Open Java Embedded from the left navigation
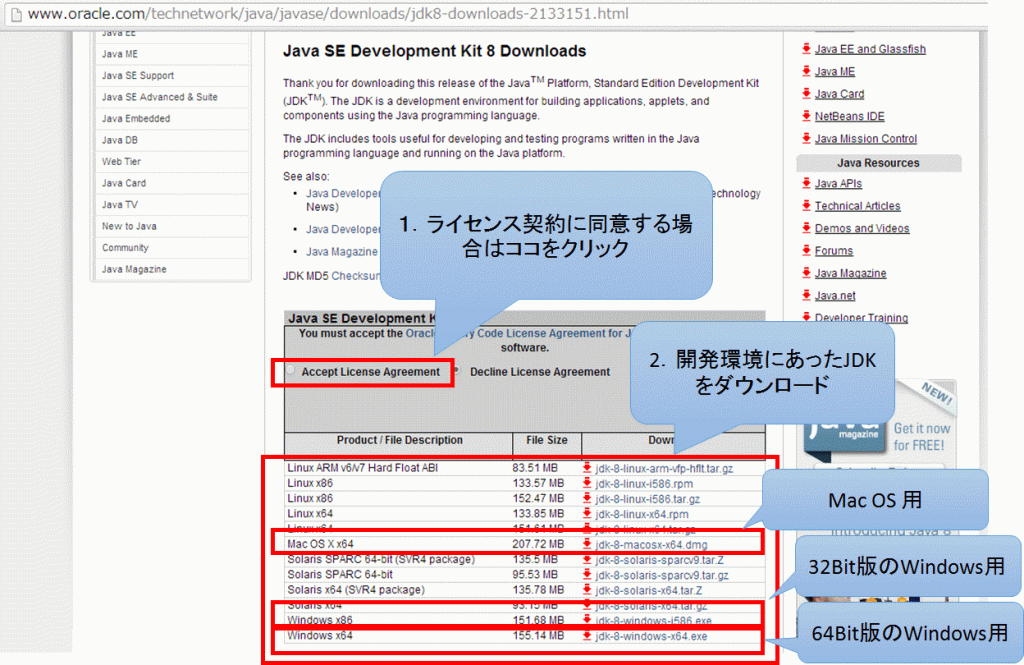The height and width of the screenshot is (665, 1024). [136, 119]
